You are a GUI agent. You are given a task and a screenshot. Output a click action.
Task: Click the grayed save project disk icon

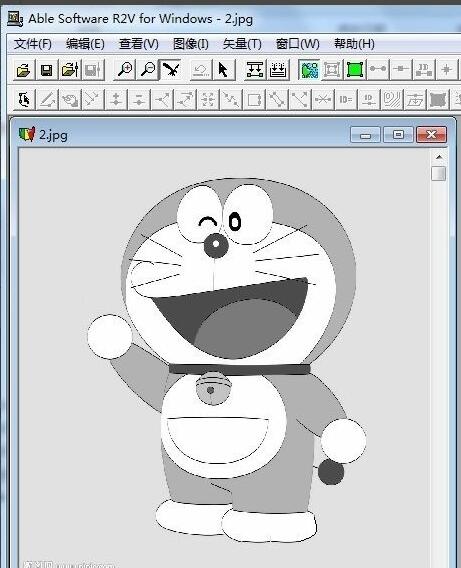pos(93,70)
